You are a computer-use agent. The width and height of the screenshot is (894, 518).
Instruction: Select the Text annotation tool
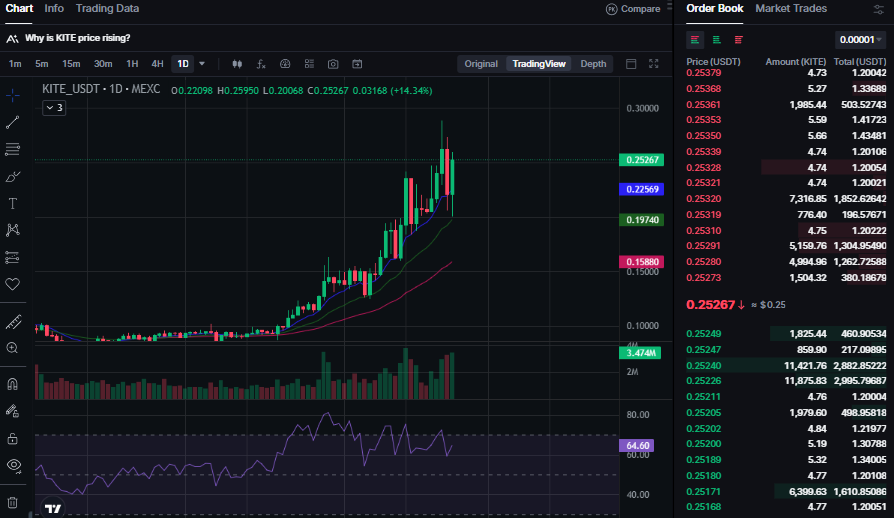click(13, 203)
